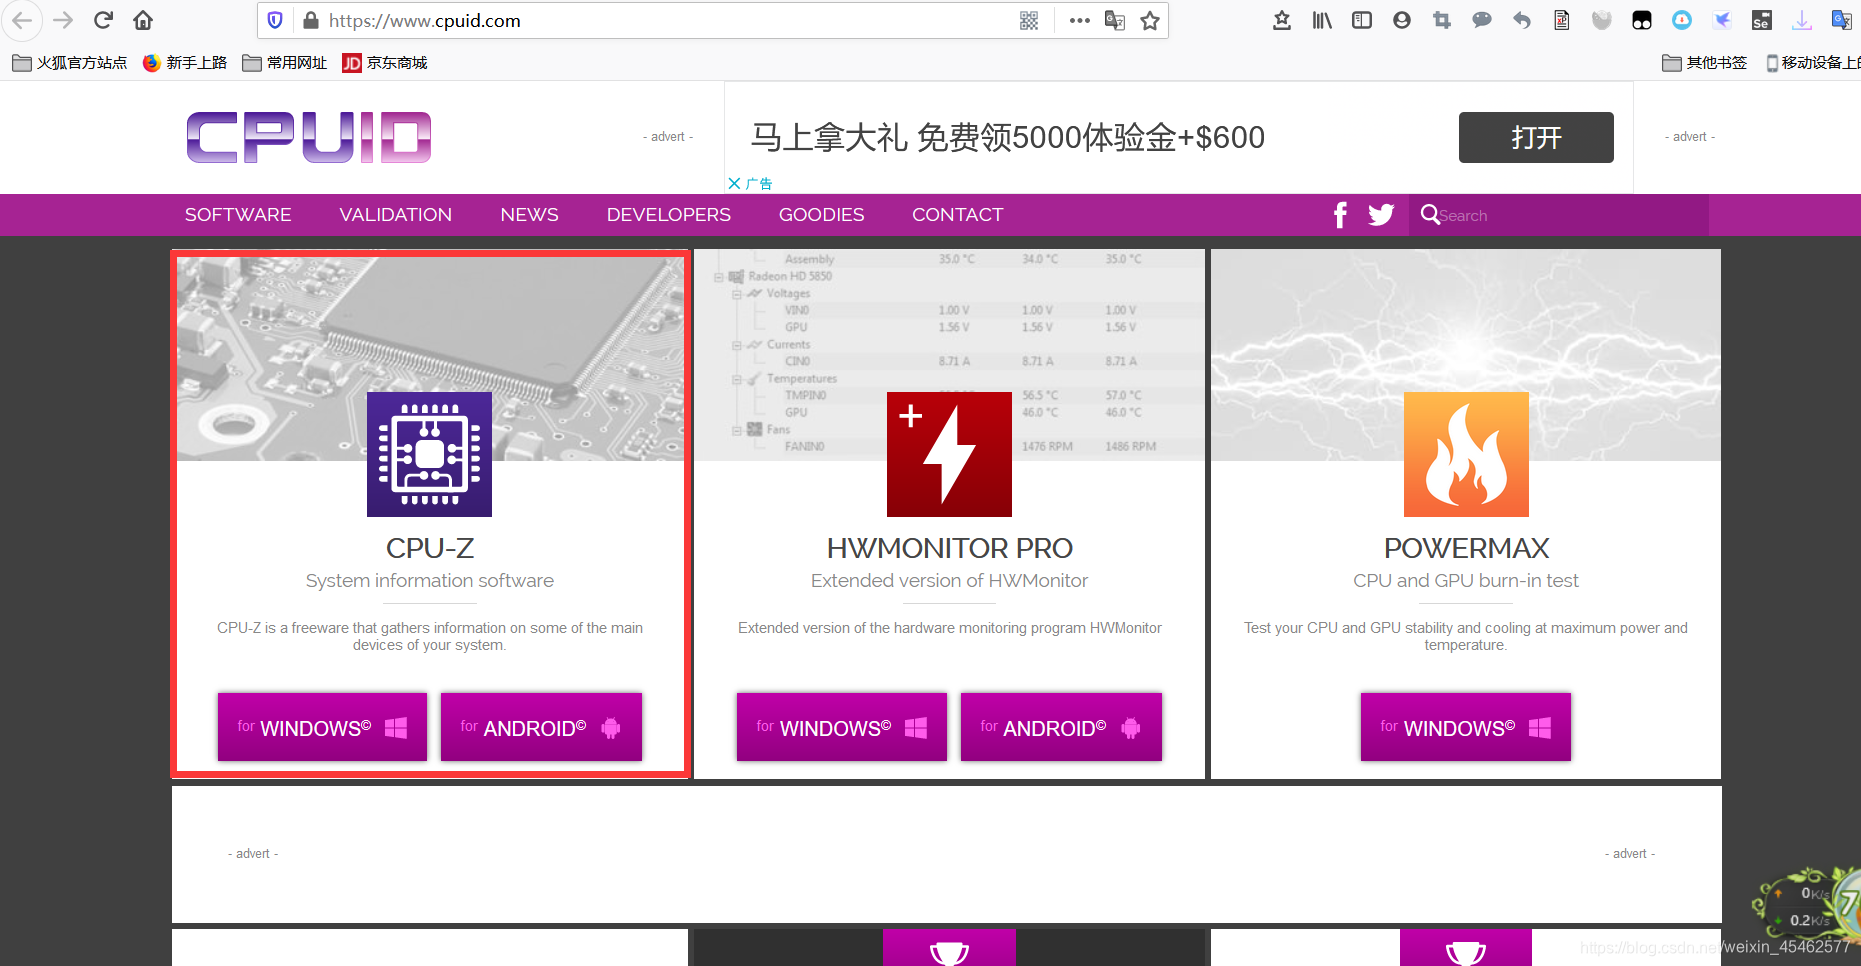This screenshot has height=966, width=1861.
Task: Open the 其他书签 folder
Action: 1705,63
